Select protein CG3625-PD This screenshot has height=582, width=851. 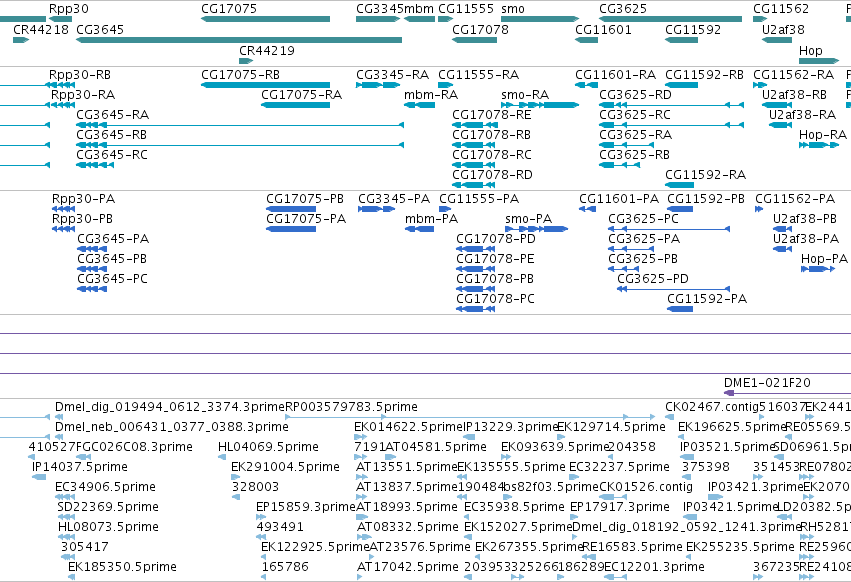coord(674,289)
